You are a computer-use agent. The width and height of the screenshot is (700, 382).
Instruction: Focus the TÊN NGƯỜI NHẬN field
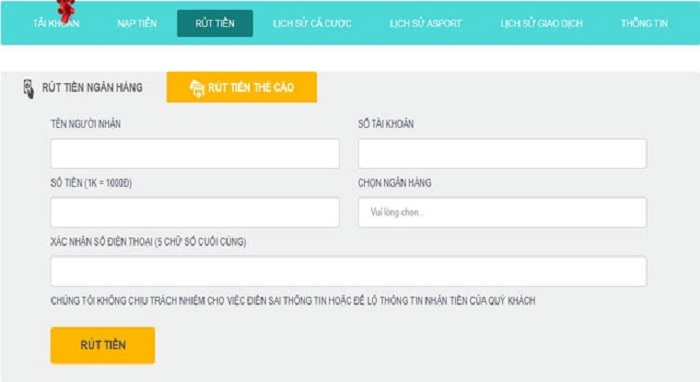tap(195, 154)
